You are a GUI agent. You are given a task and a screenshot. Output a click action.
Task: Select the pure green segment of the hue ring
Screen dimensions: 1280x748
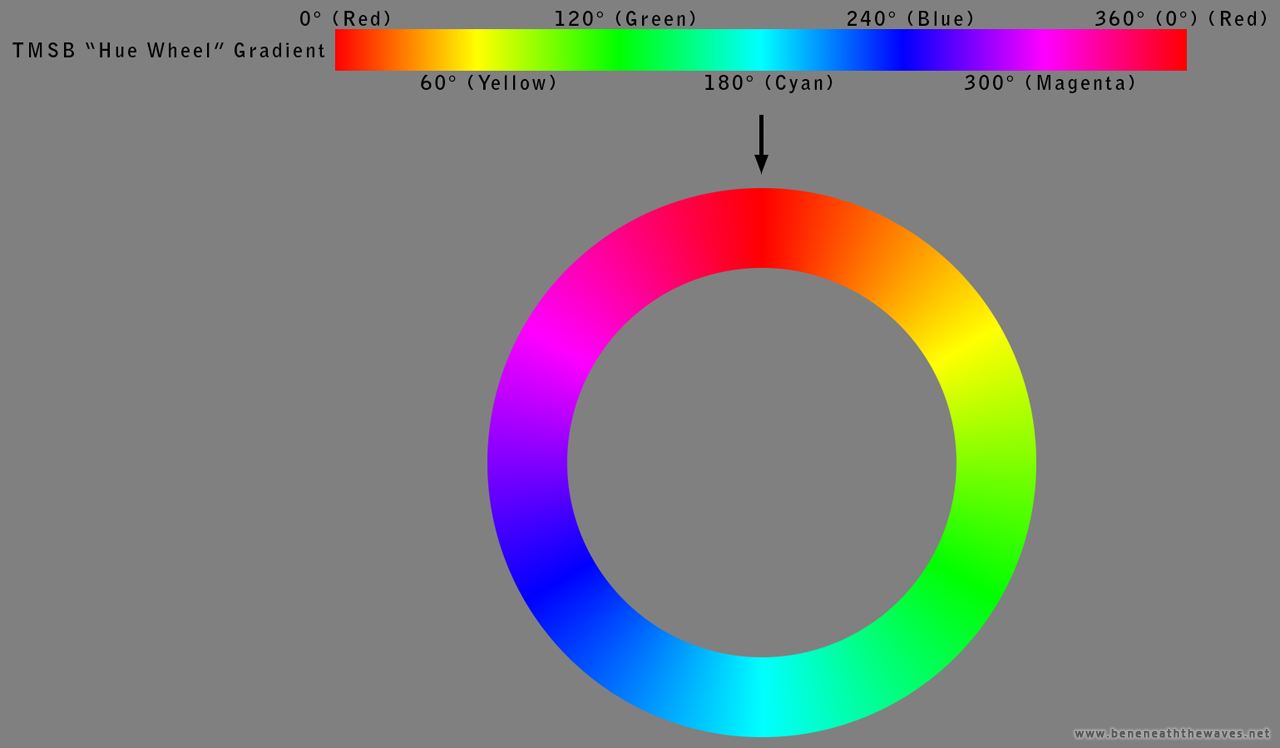tap(965, 580)
